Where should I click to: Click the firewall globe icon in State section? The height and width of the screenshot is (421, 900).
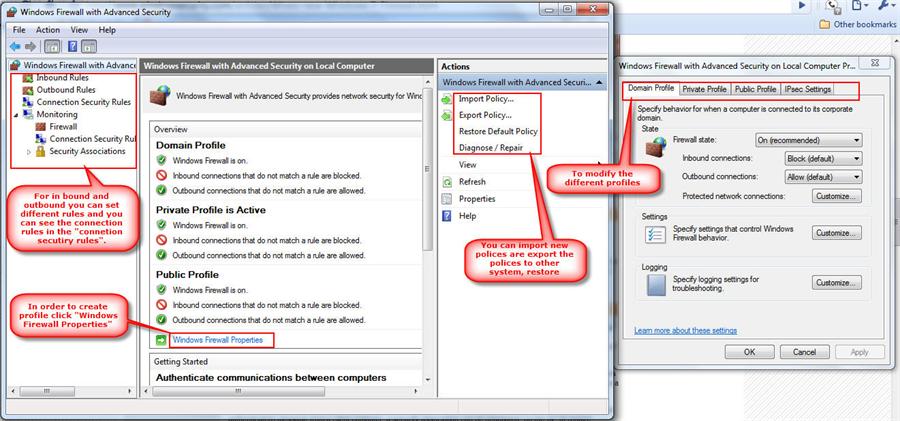(655, 147)
